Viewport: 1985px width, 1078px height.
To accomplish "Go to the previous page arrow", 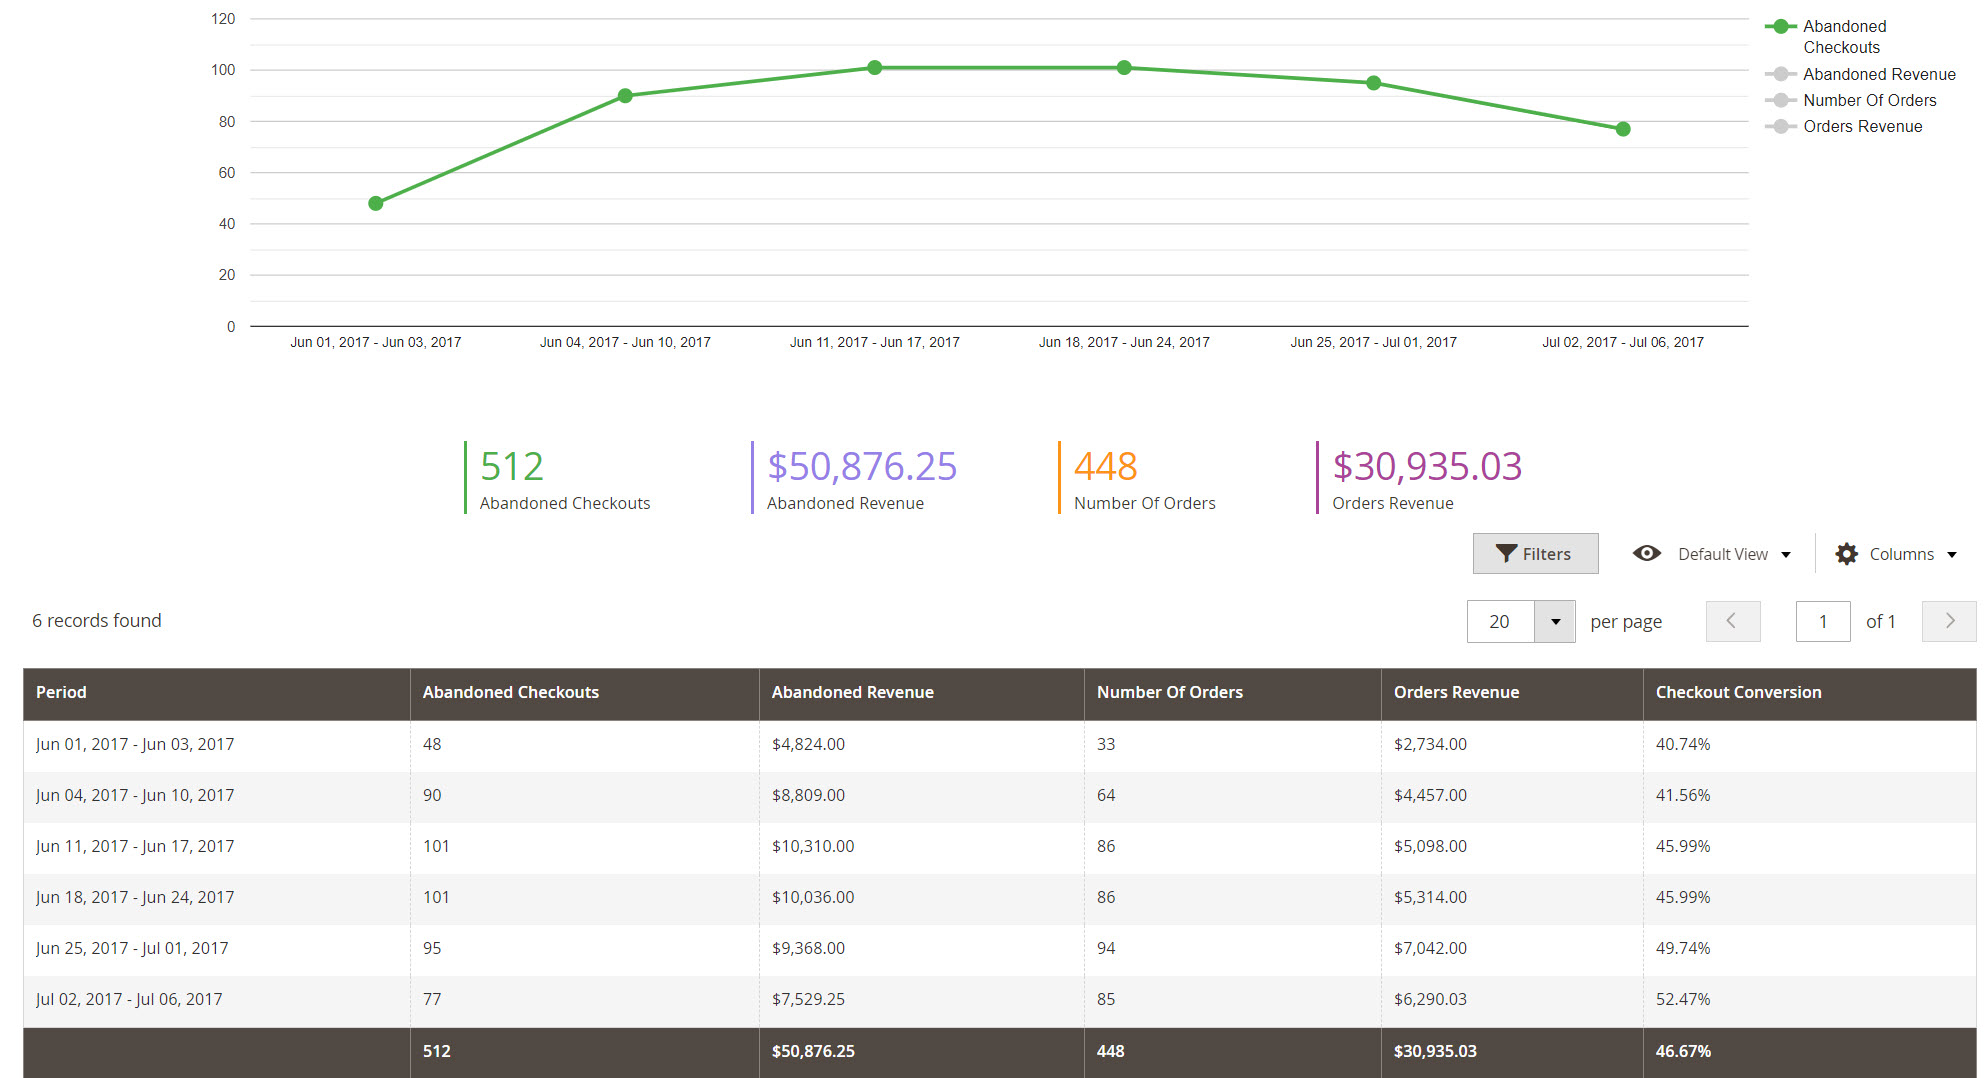I will (1732, 621).
